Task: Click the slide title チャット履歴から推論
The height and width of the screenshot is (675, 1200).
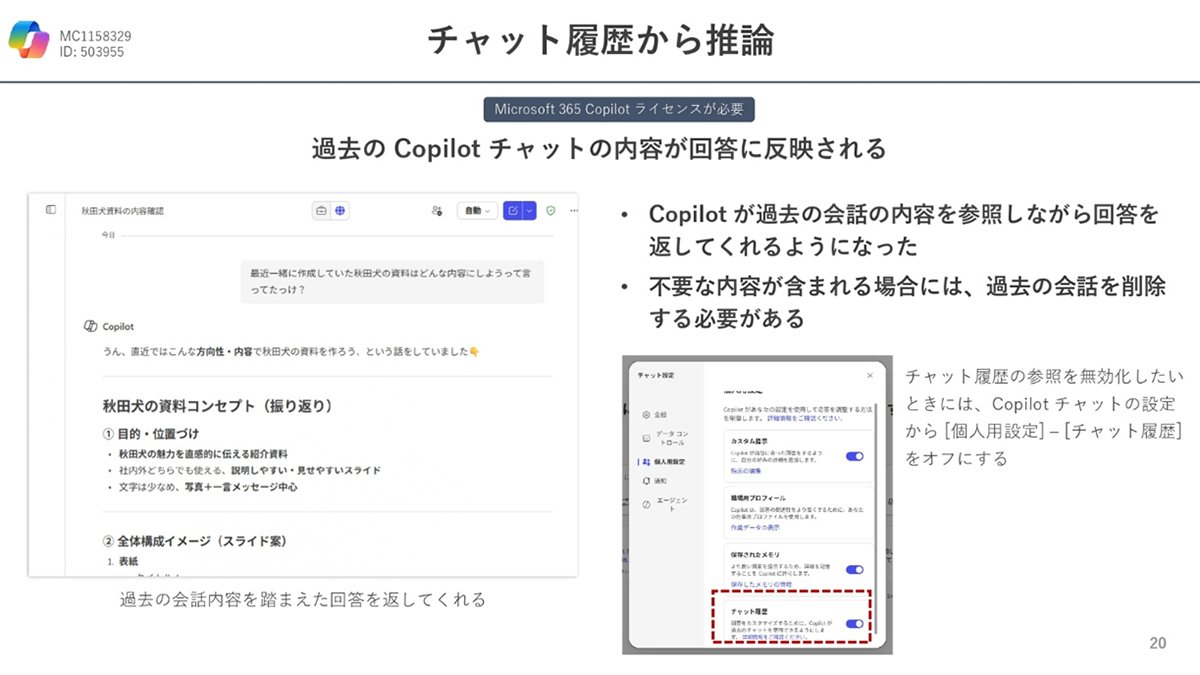Action: click(x=600, y=40)
